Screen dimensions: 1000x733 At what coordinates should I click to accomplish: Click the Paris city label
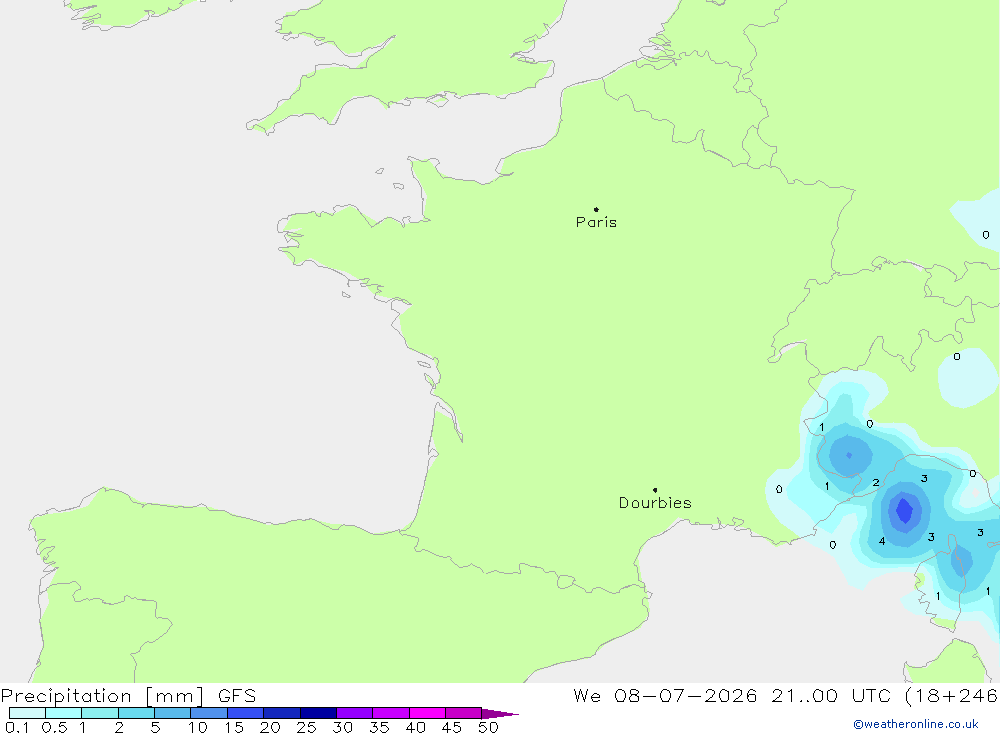point(596,222)
